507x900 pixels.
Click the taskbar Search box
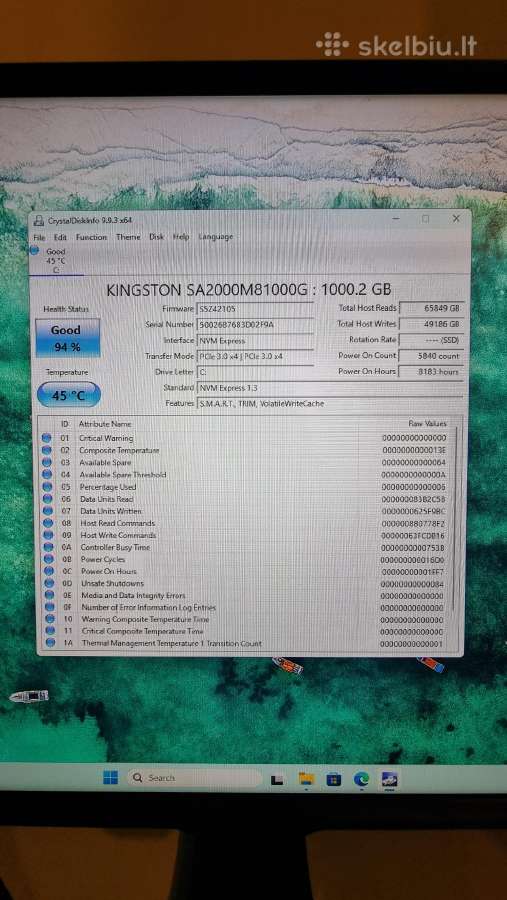pyautogui.click(x=195, y=778)
